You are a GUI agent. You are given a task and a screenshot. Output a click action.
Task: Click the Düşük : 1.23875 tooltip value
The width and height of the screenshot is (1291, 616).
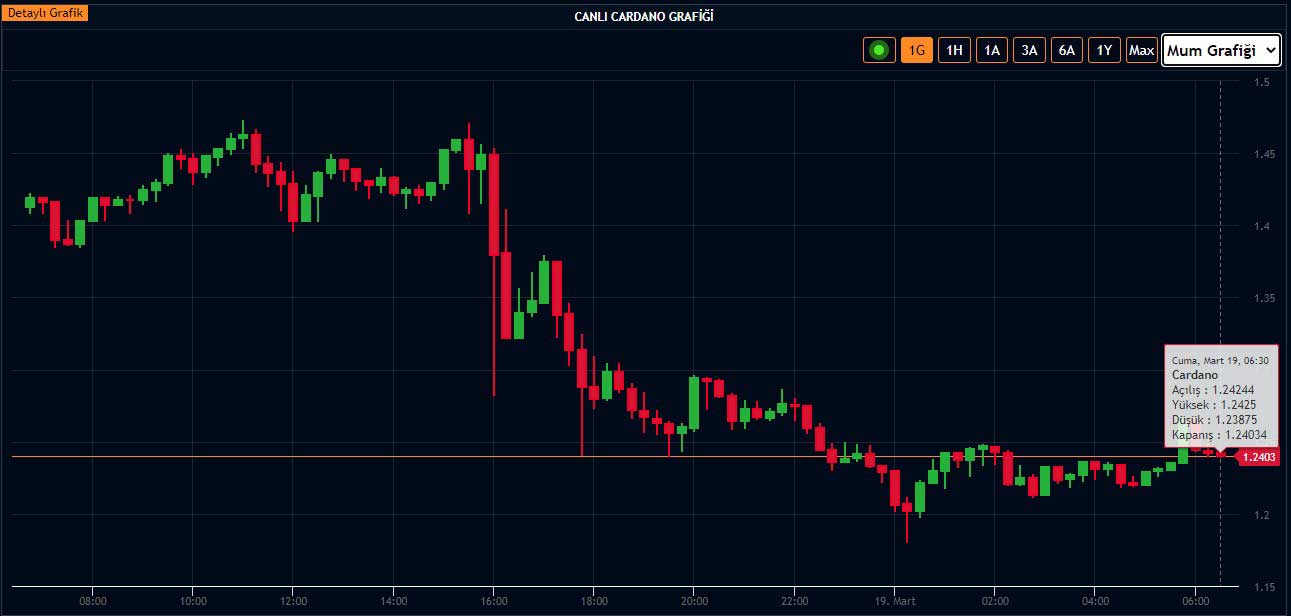1217,420
